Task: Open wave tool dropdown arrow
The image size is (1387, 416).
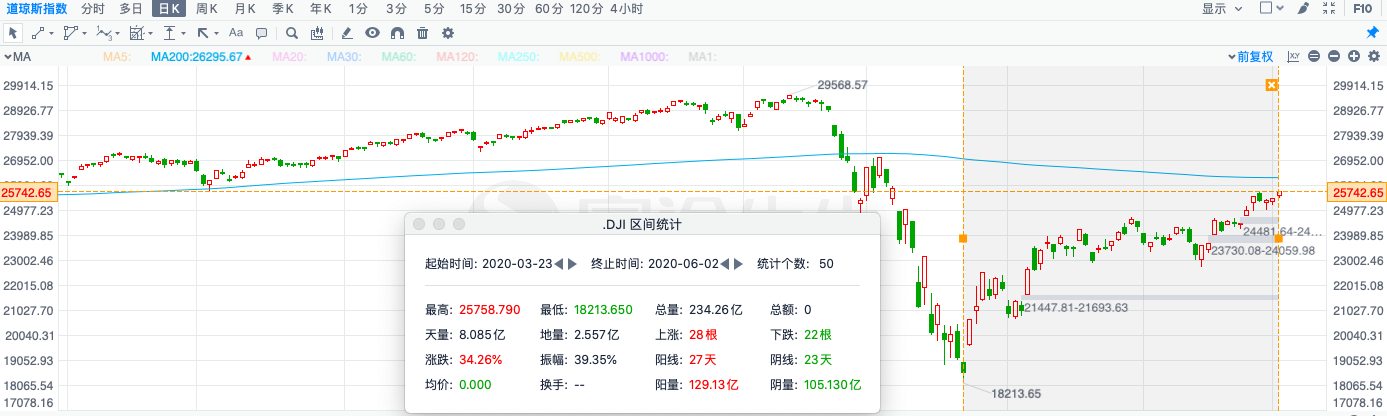Action: click(x=117, y=34)
